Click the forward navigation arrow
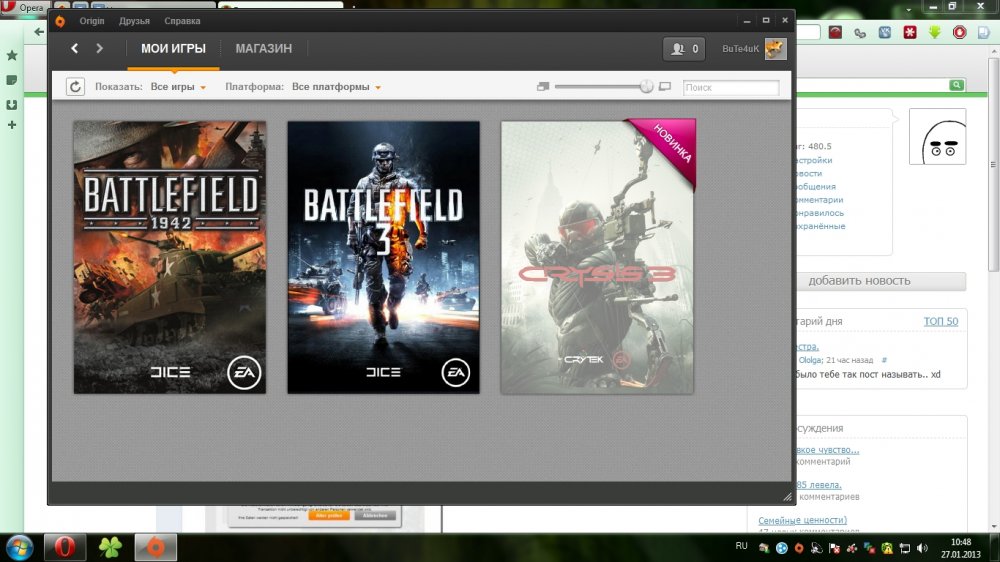Image resolution: width=1000 pixels, height=562 pixels. [99, 48]
